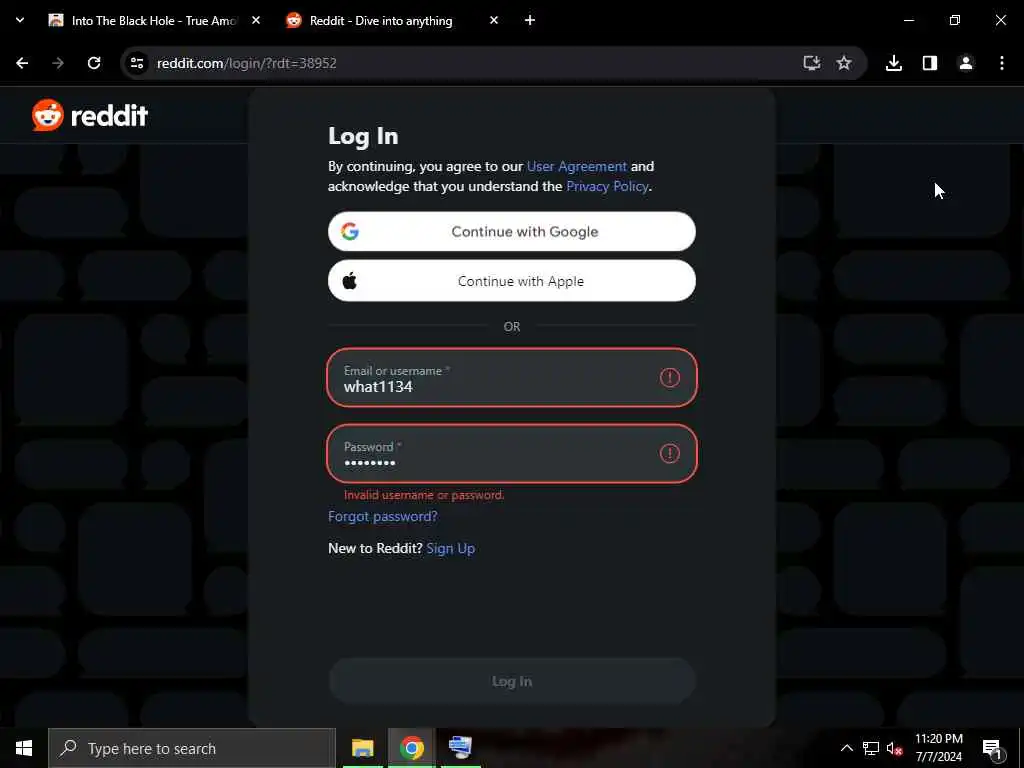Click the install app icon in address bar
This screenshot has width=1024, height=768.
click(811, 63)
